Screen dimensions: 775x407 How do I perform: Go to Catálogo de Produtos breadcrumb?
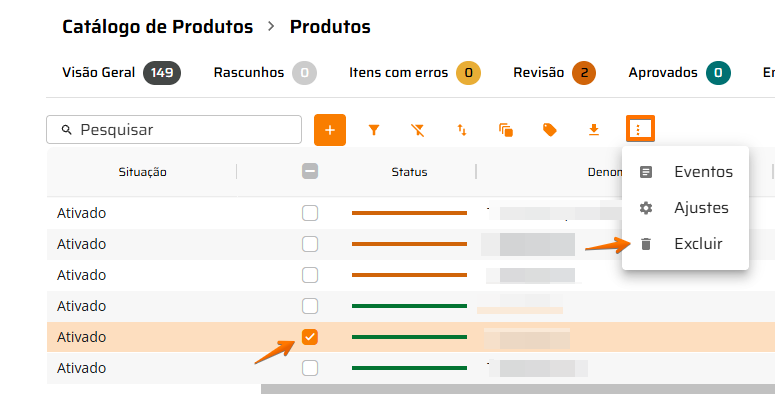[x=157, y=27]
